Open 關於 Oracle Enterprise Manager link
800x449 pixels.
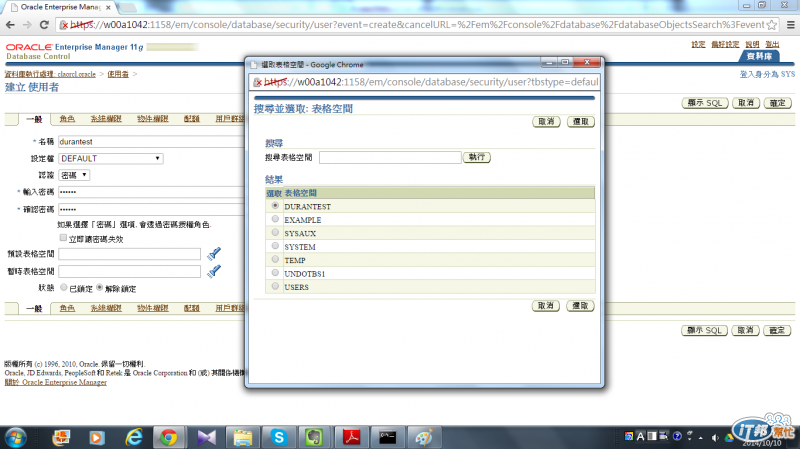pos(56,382)
